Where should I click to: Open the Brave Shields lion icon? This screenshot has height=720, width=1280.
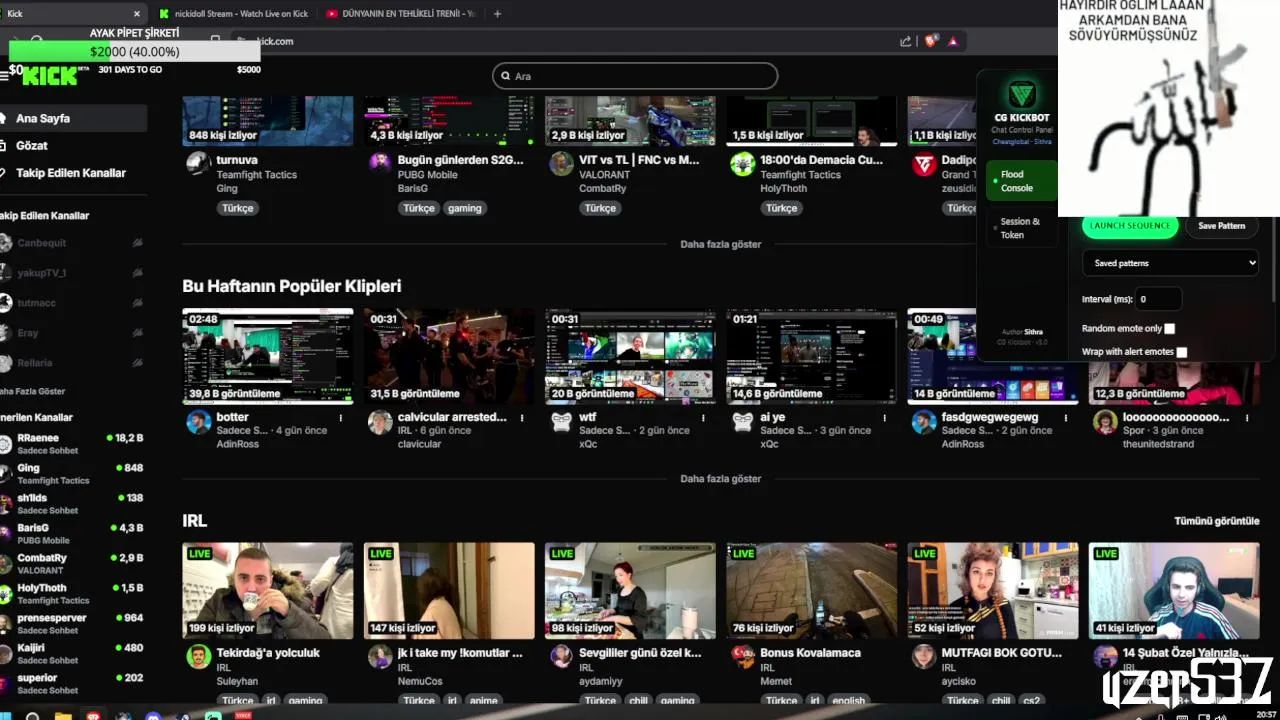(931, 41)
